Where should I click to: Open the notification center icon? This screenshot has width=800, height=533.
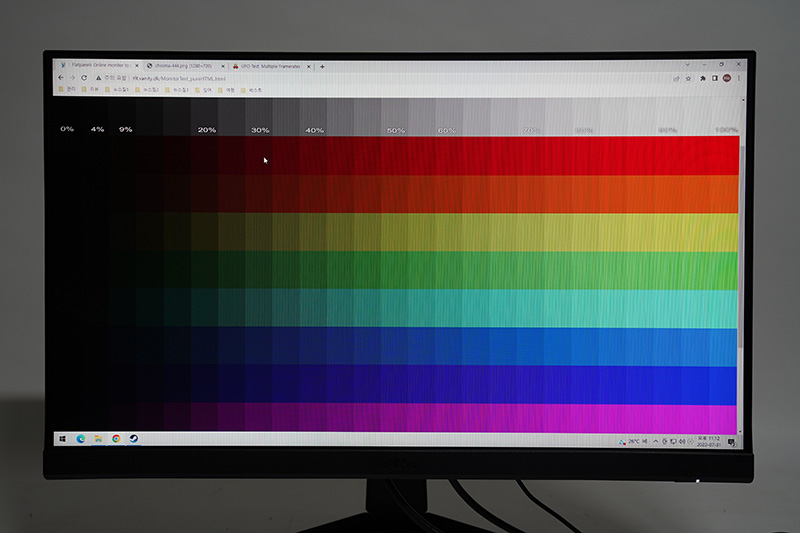[732, 442]
